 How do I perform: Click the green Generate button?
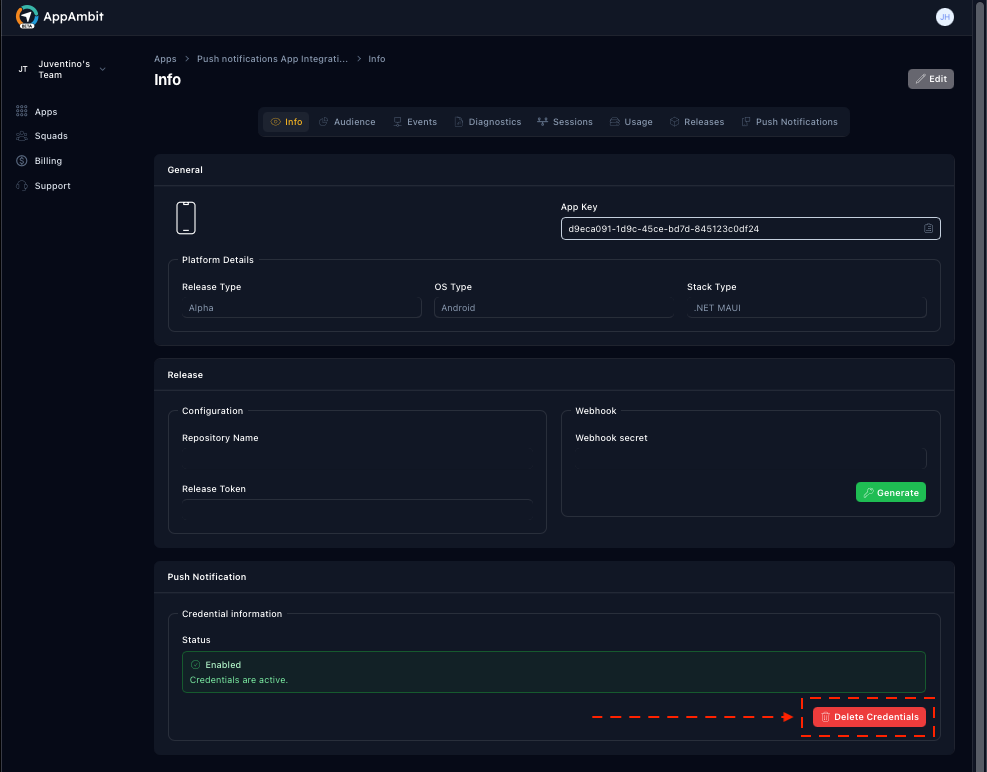890,492
